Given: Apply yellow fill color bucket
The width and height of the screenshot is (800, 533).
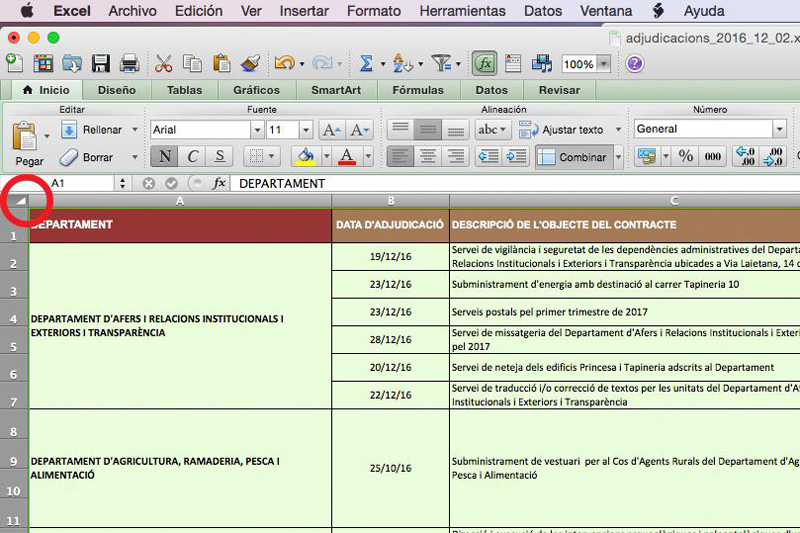Looking at the screenshot, I should (x=306, y=156).
